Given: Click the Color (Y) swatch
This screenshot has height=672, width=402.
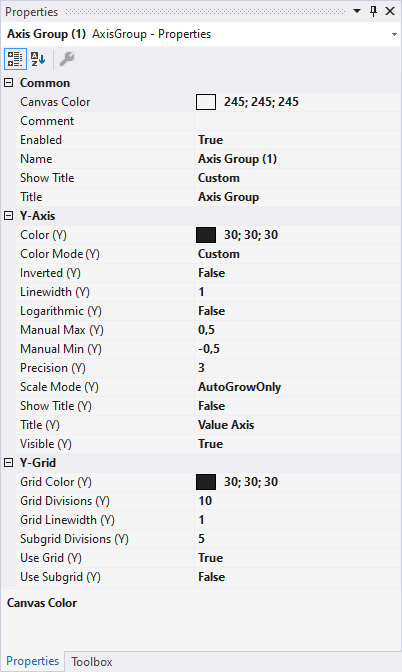Looking at the screenshot, I should 206,235.
